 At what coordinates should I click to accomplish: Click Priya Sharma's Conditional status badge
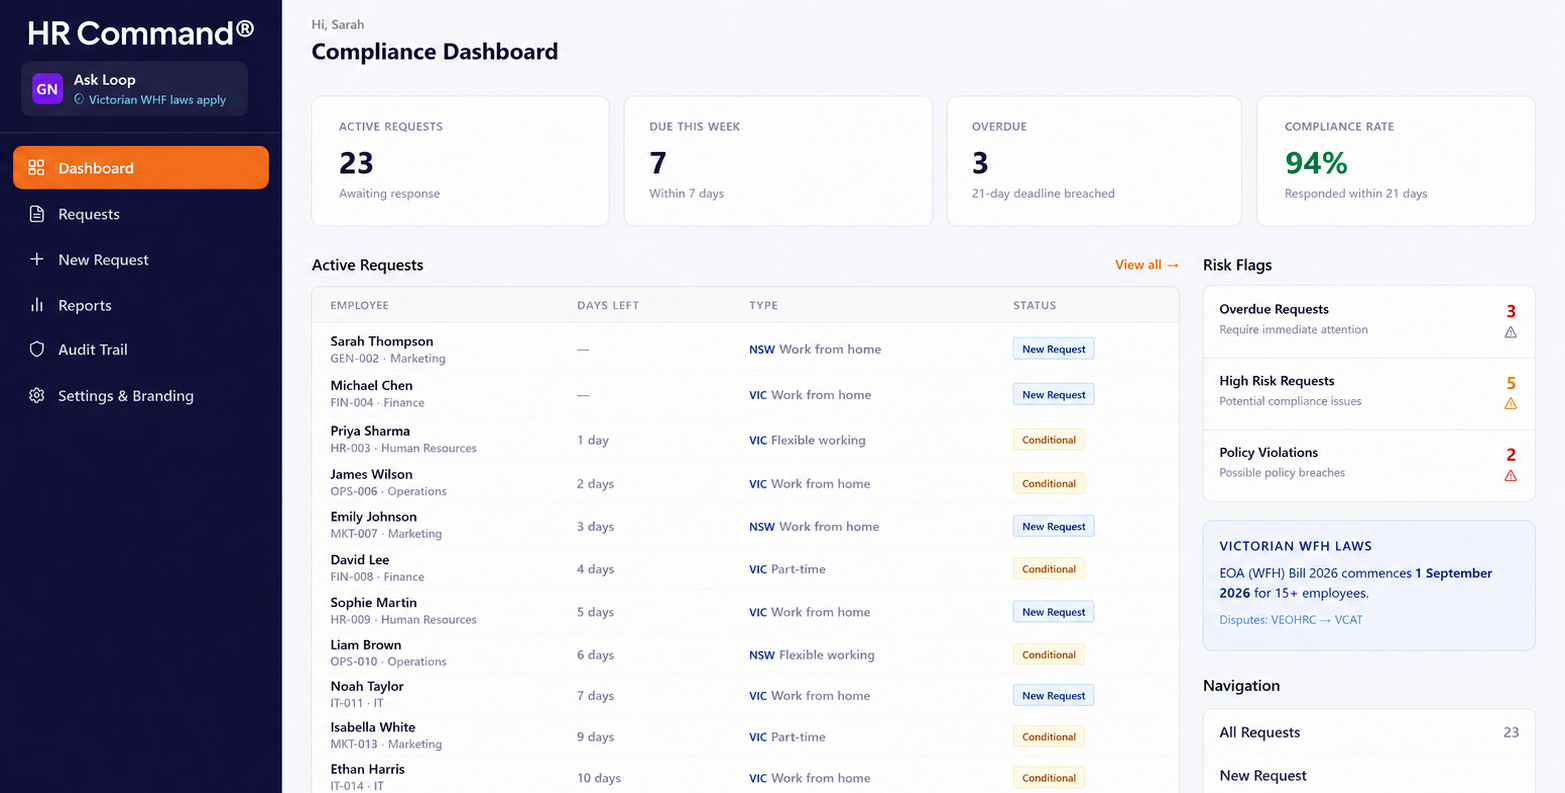1049,440
